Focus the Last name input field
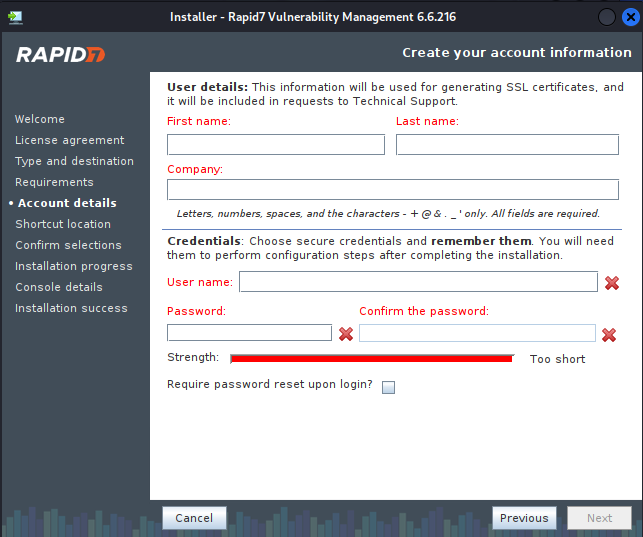The height and width of the screenshot is (537, 643). (x=507, y=145)
